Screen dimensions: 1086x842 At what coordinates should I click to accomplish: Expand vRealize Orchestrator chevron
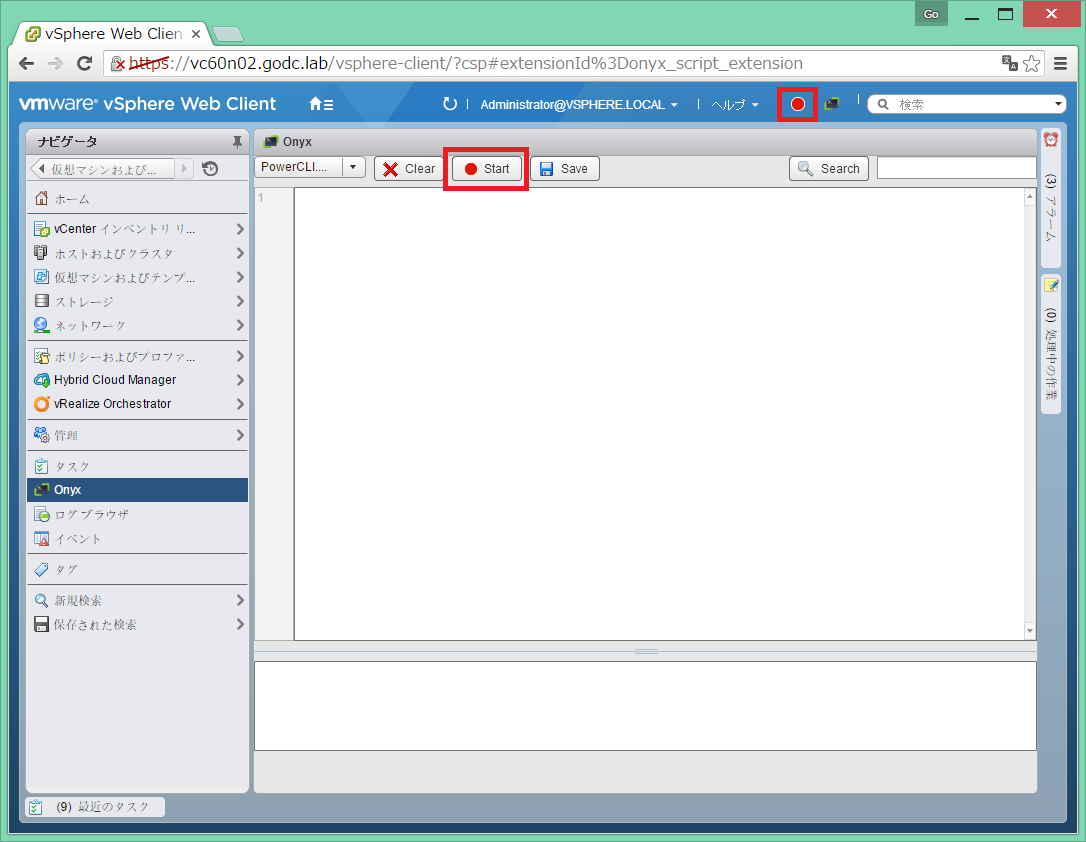[x=240, y=404]
